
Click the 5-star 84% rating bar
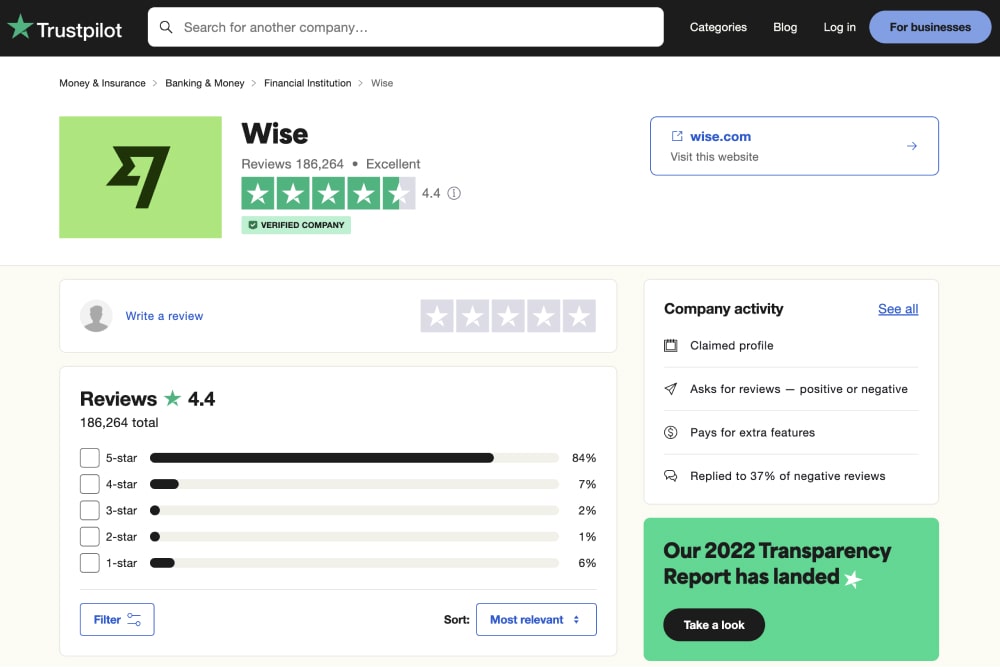(354, 458)
